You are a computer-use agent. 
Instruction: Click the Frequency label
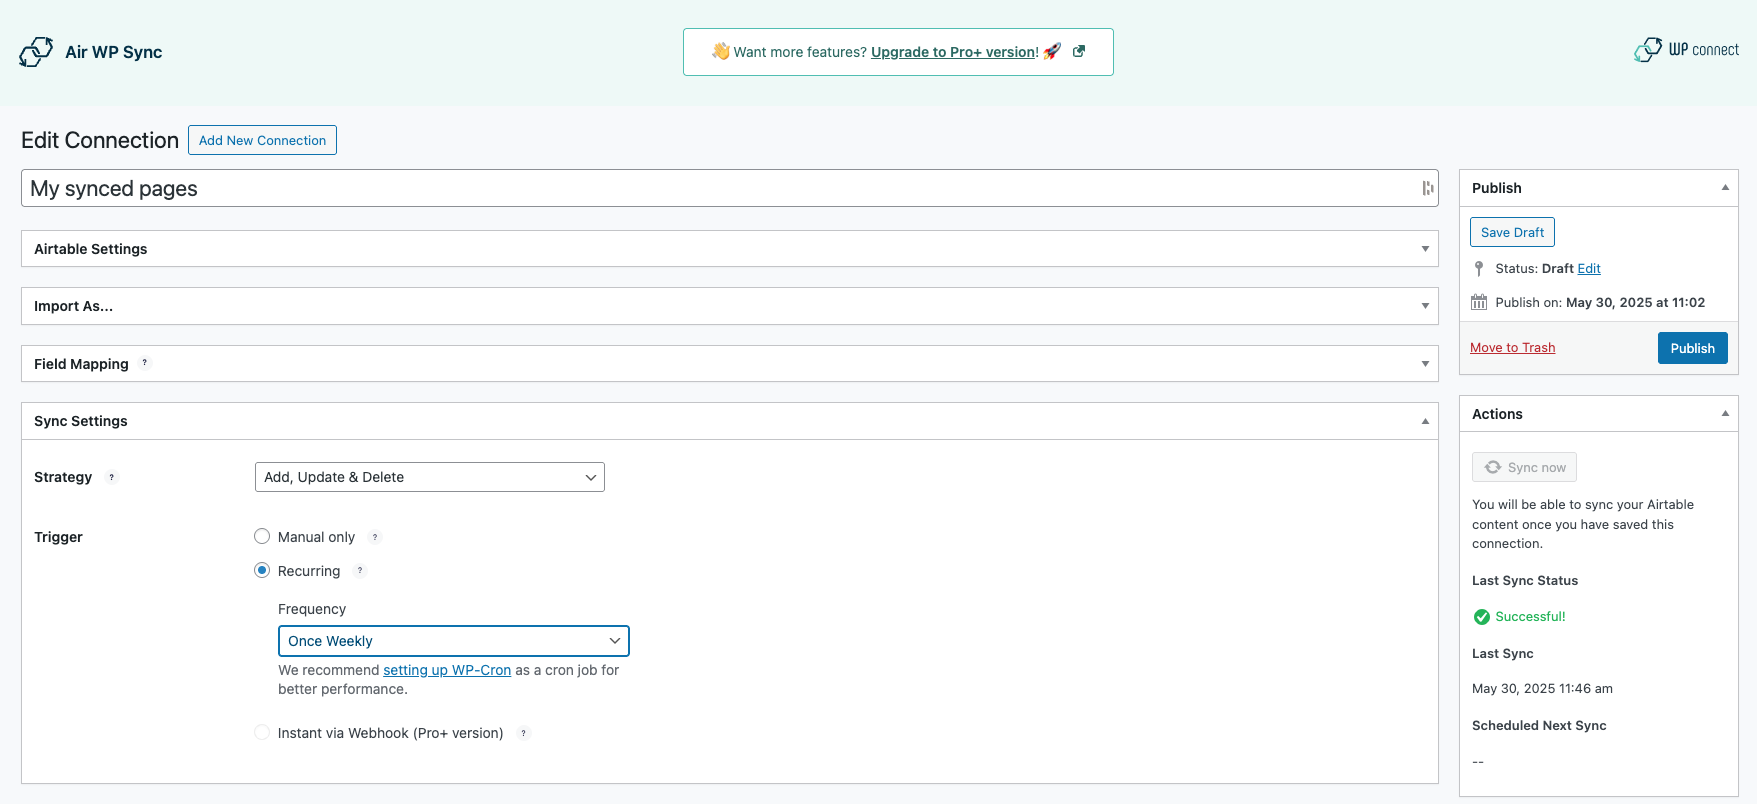(312, 609)
